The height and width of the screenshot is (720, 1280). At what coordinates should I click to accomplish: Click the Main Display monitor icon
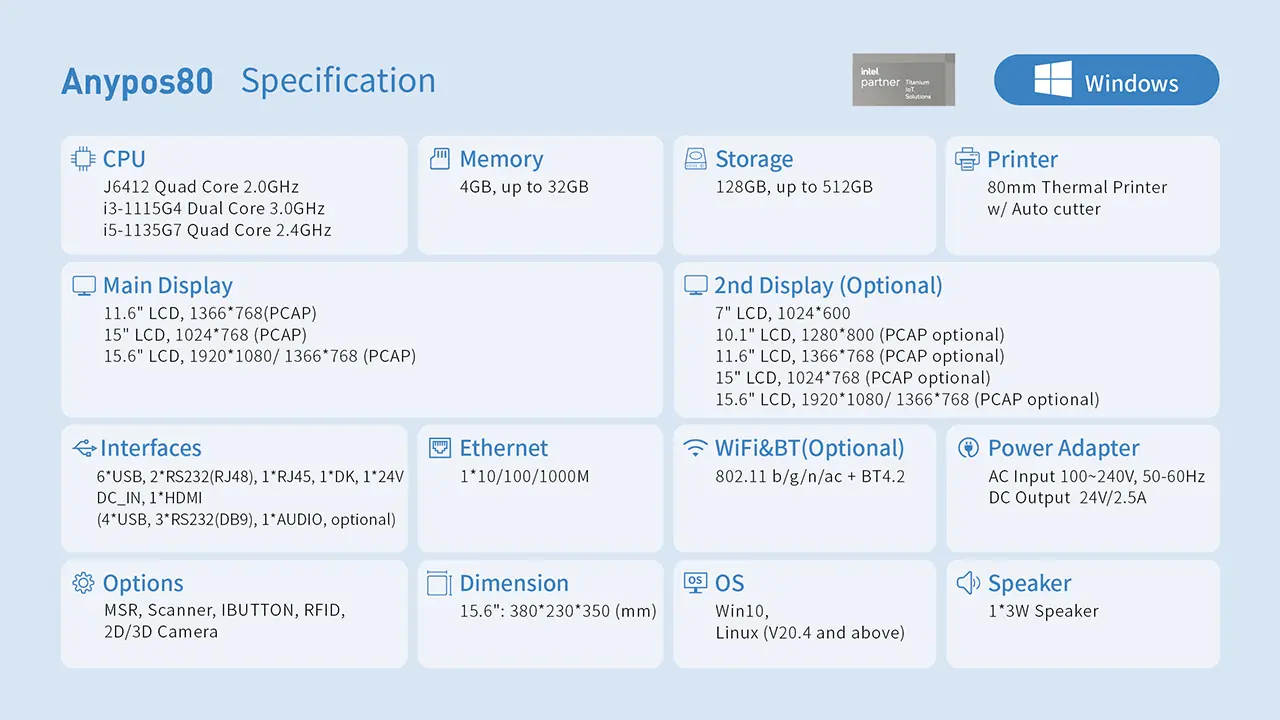click(84, 286)
